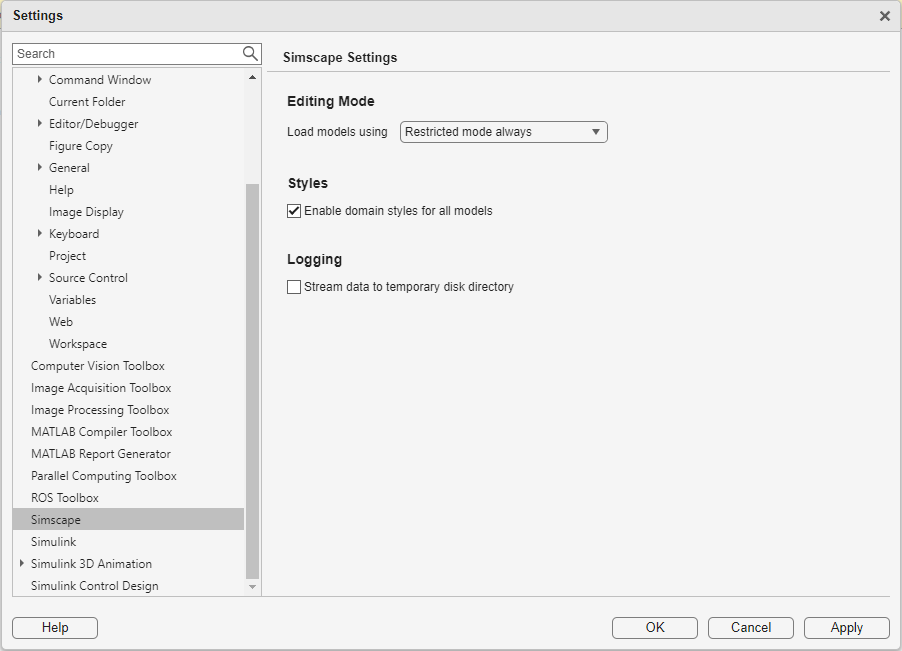Disable domain styles for all models
Image resolution: width=902 pixels, height=651 pixels.
coord(294,211)
